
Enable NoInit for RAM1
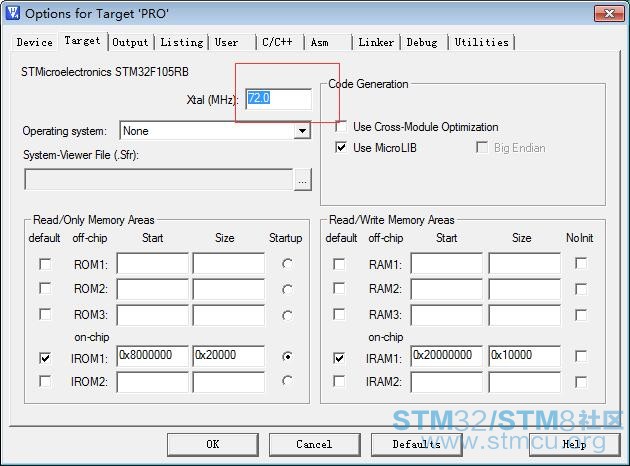581,263
